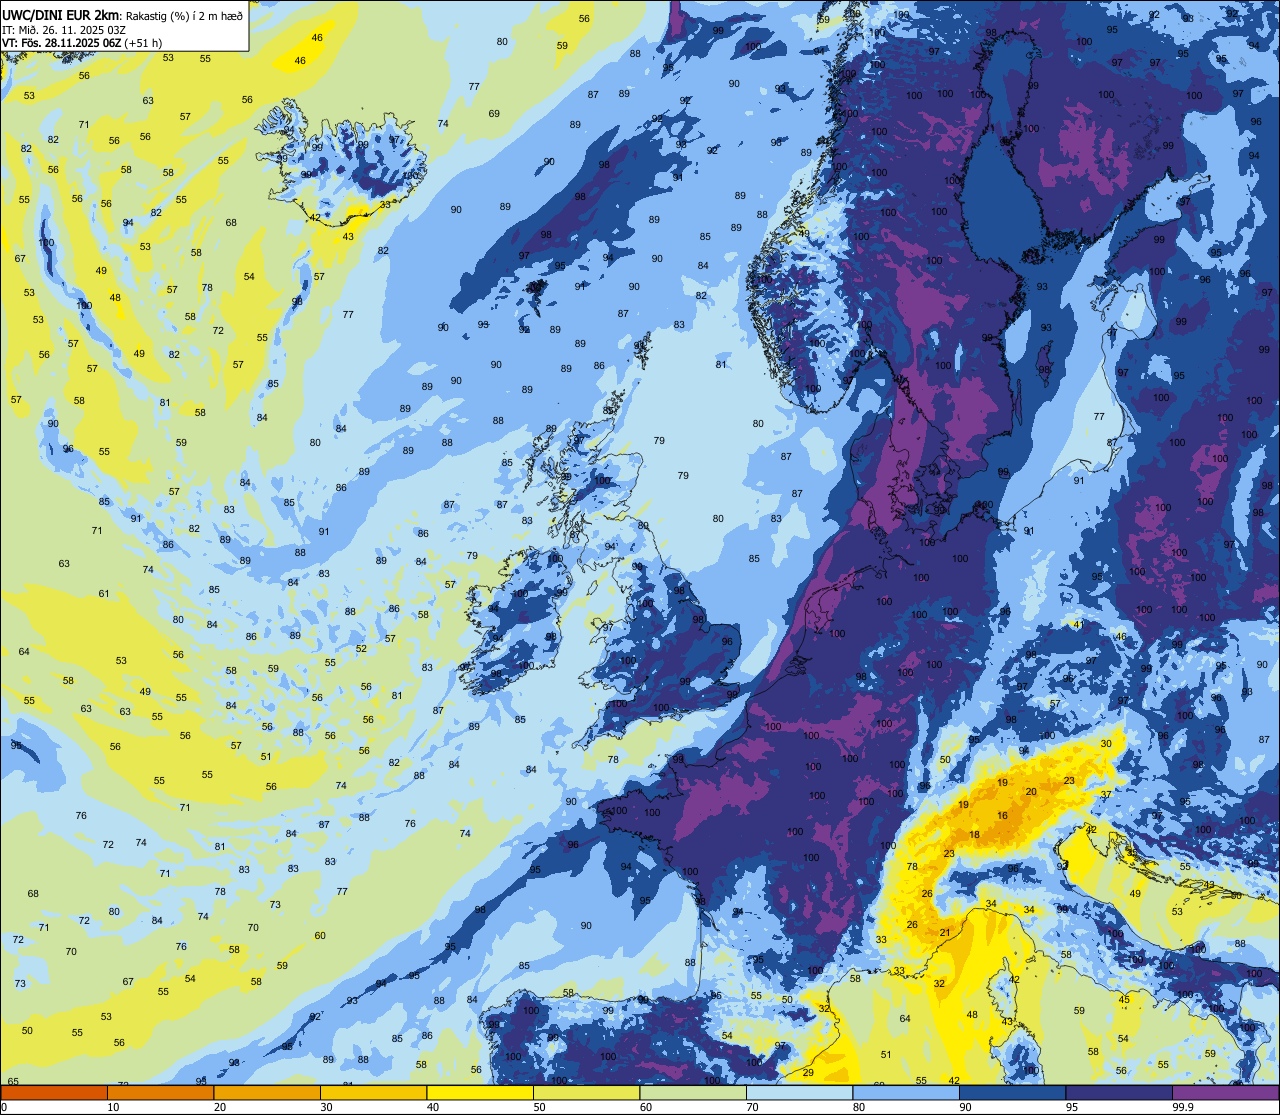Click the dark orange 0–10 legend swatch
The height and width of the screenshot is (1115, 1280).
pyautogui.click(x=54, y=1093)
